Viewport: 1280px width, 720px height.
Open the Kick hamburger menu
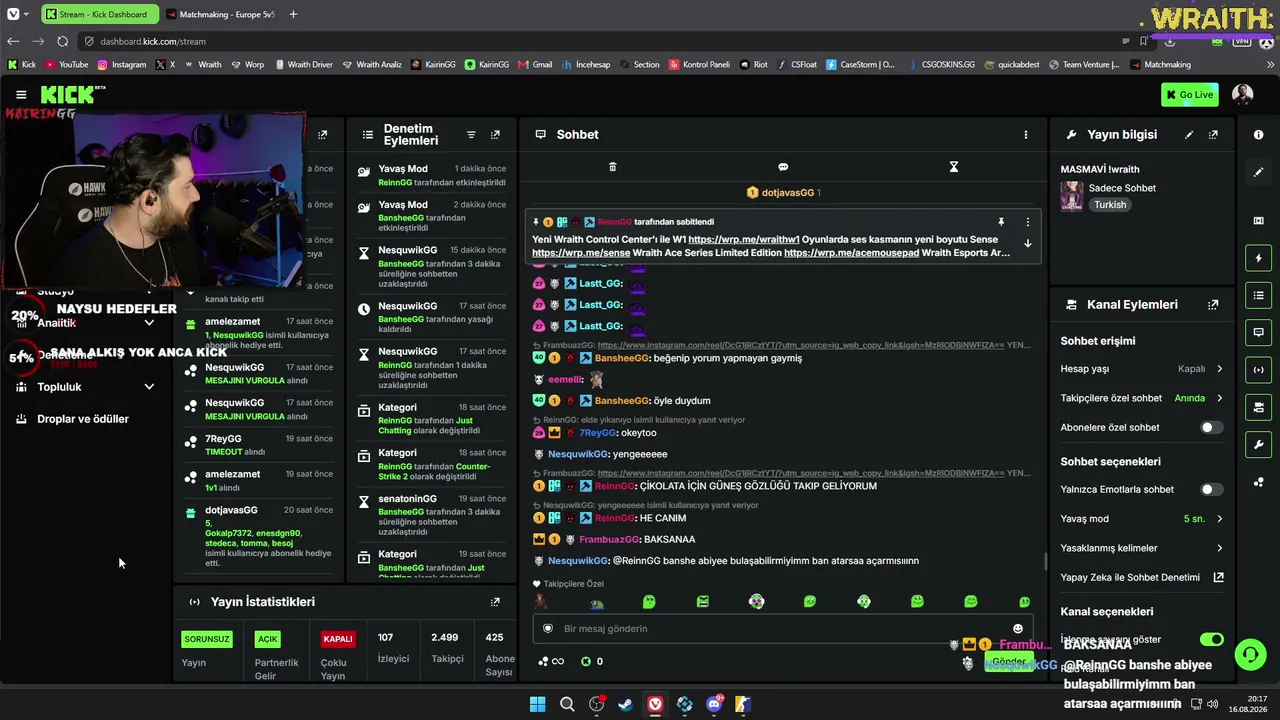pyautogui.click(x=21, y=95)
